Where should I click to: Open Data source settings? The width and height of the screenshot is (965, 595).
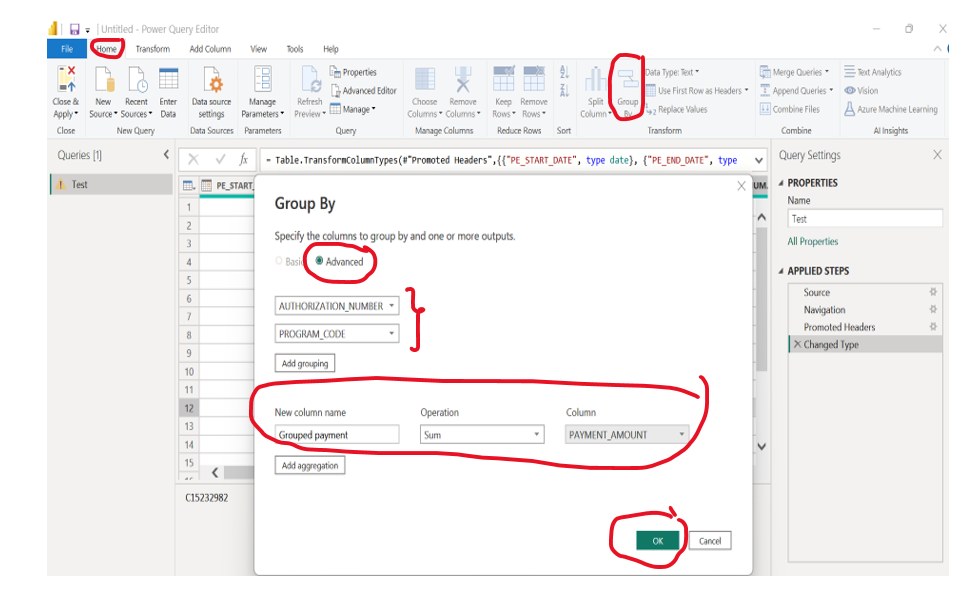pos(212,80)
